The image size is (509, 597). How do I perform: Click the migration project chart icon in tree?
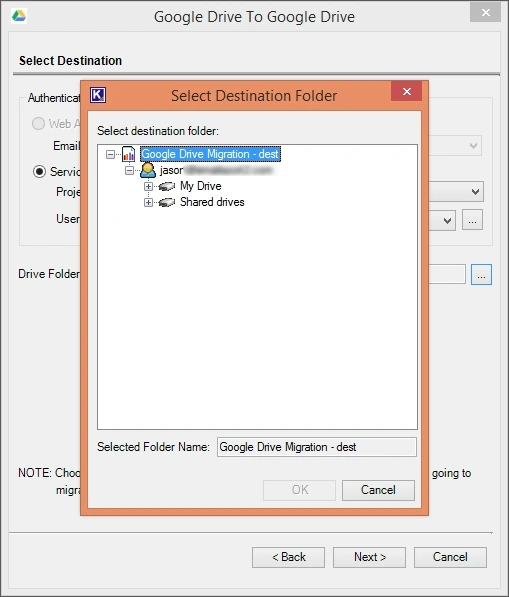pos(129,154)
